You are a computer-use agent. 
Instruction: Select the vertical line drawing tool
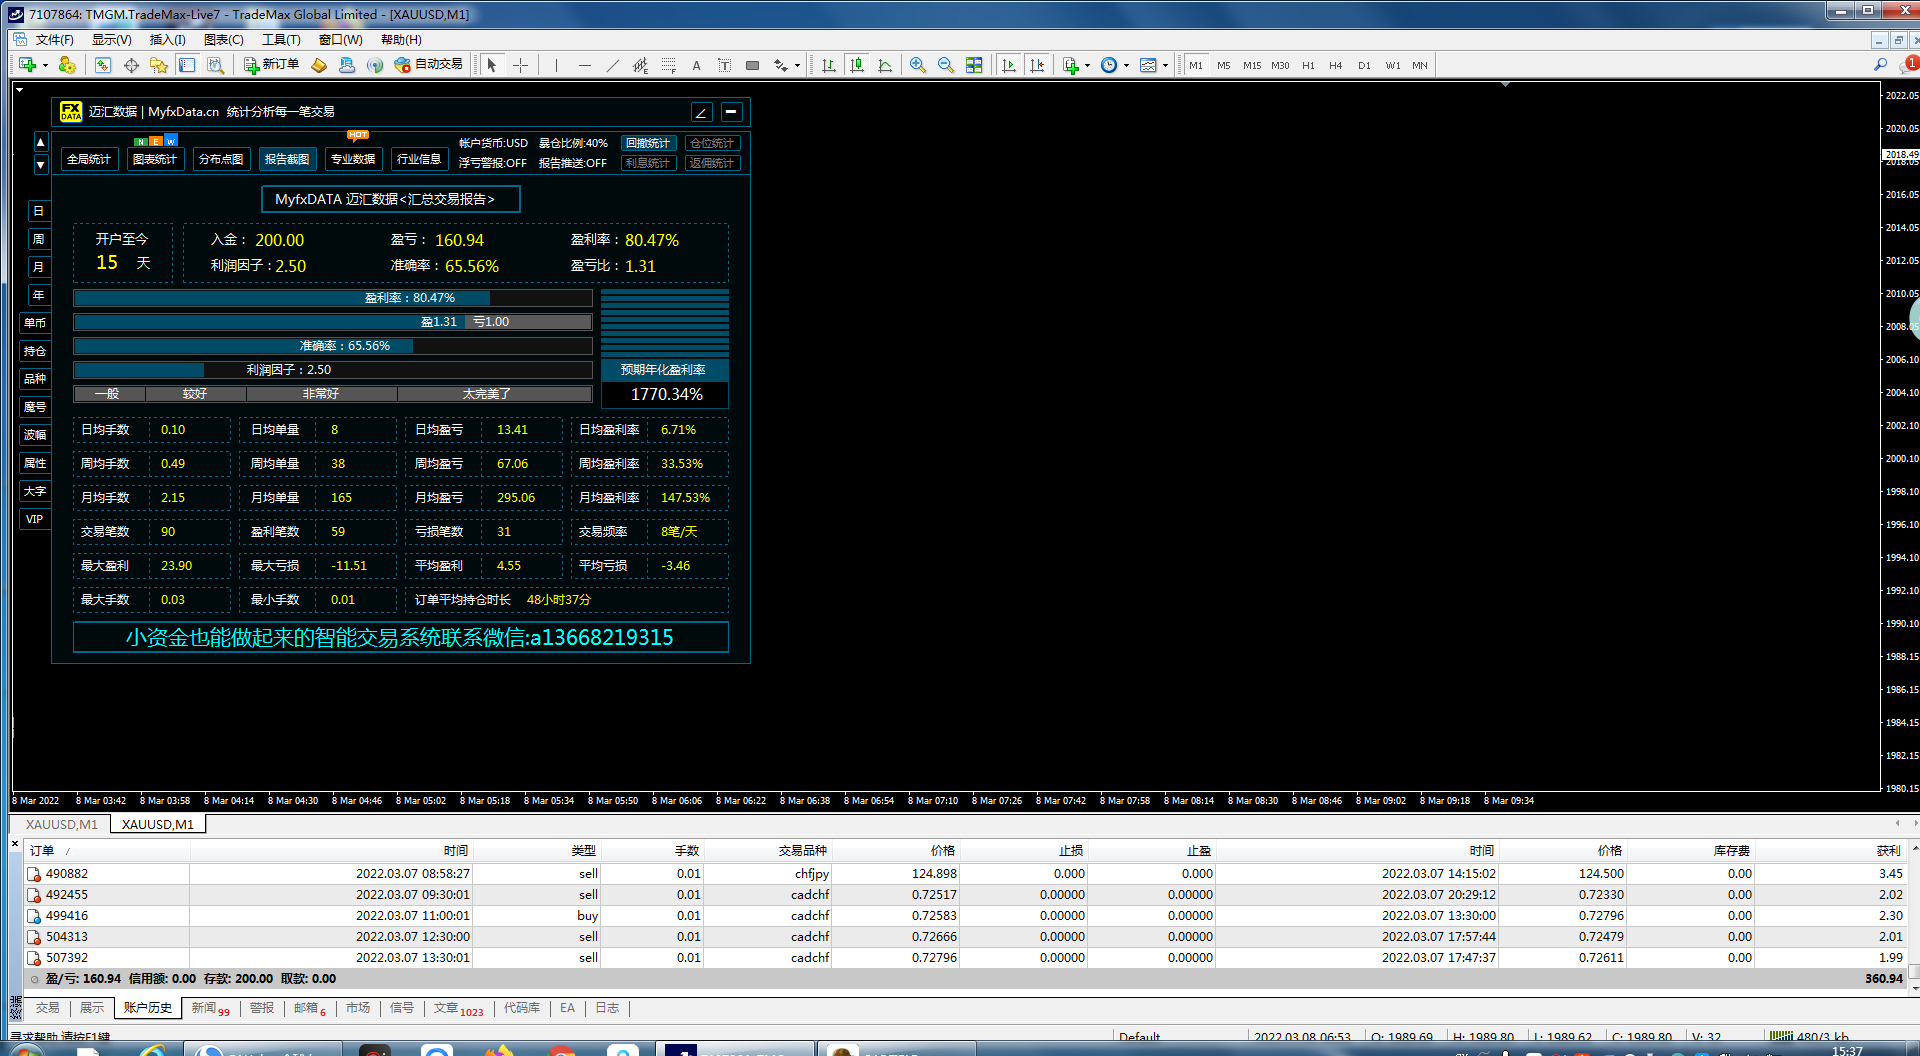click(555, 65)
